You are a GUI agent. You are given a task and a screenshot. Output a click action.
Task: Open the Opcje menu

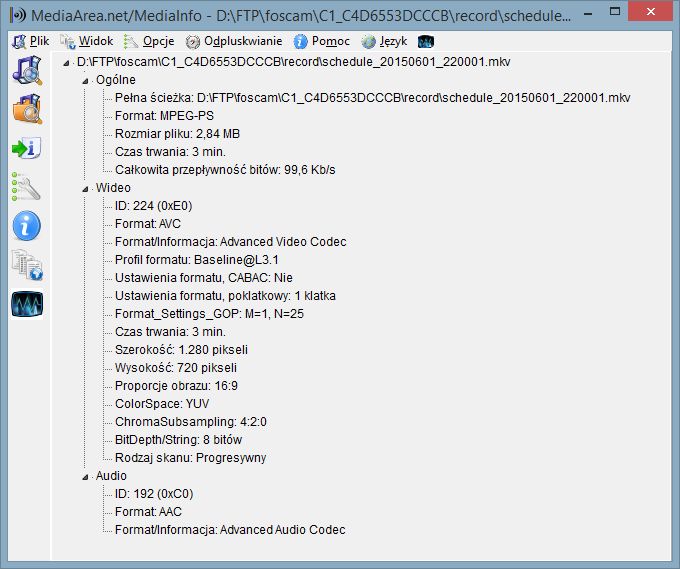coord(150,41)
